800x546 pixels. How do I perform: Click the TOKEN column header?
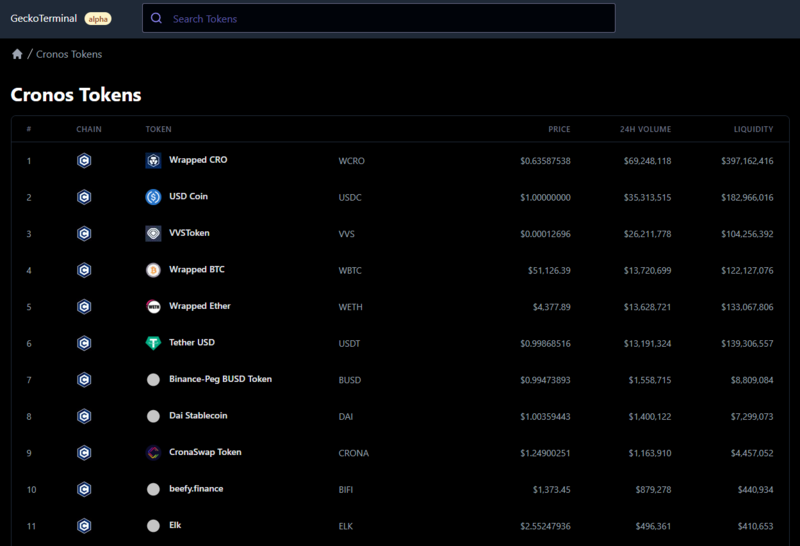tap(159, 129)
